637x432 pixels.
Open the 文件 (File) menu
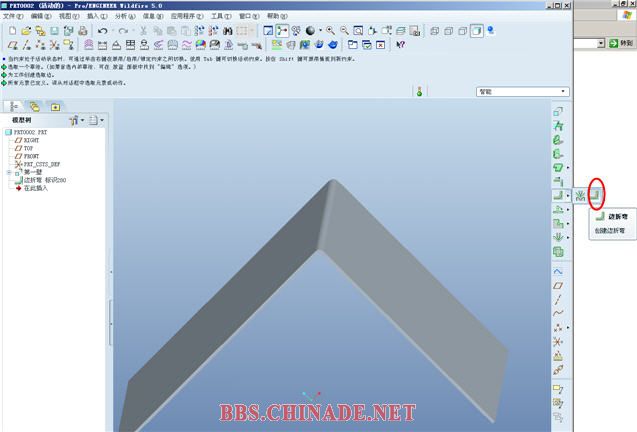coord(13,16)
